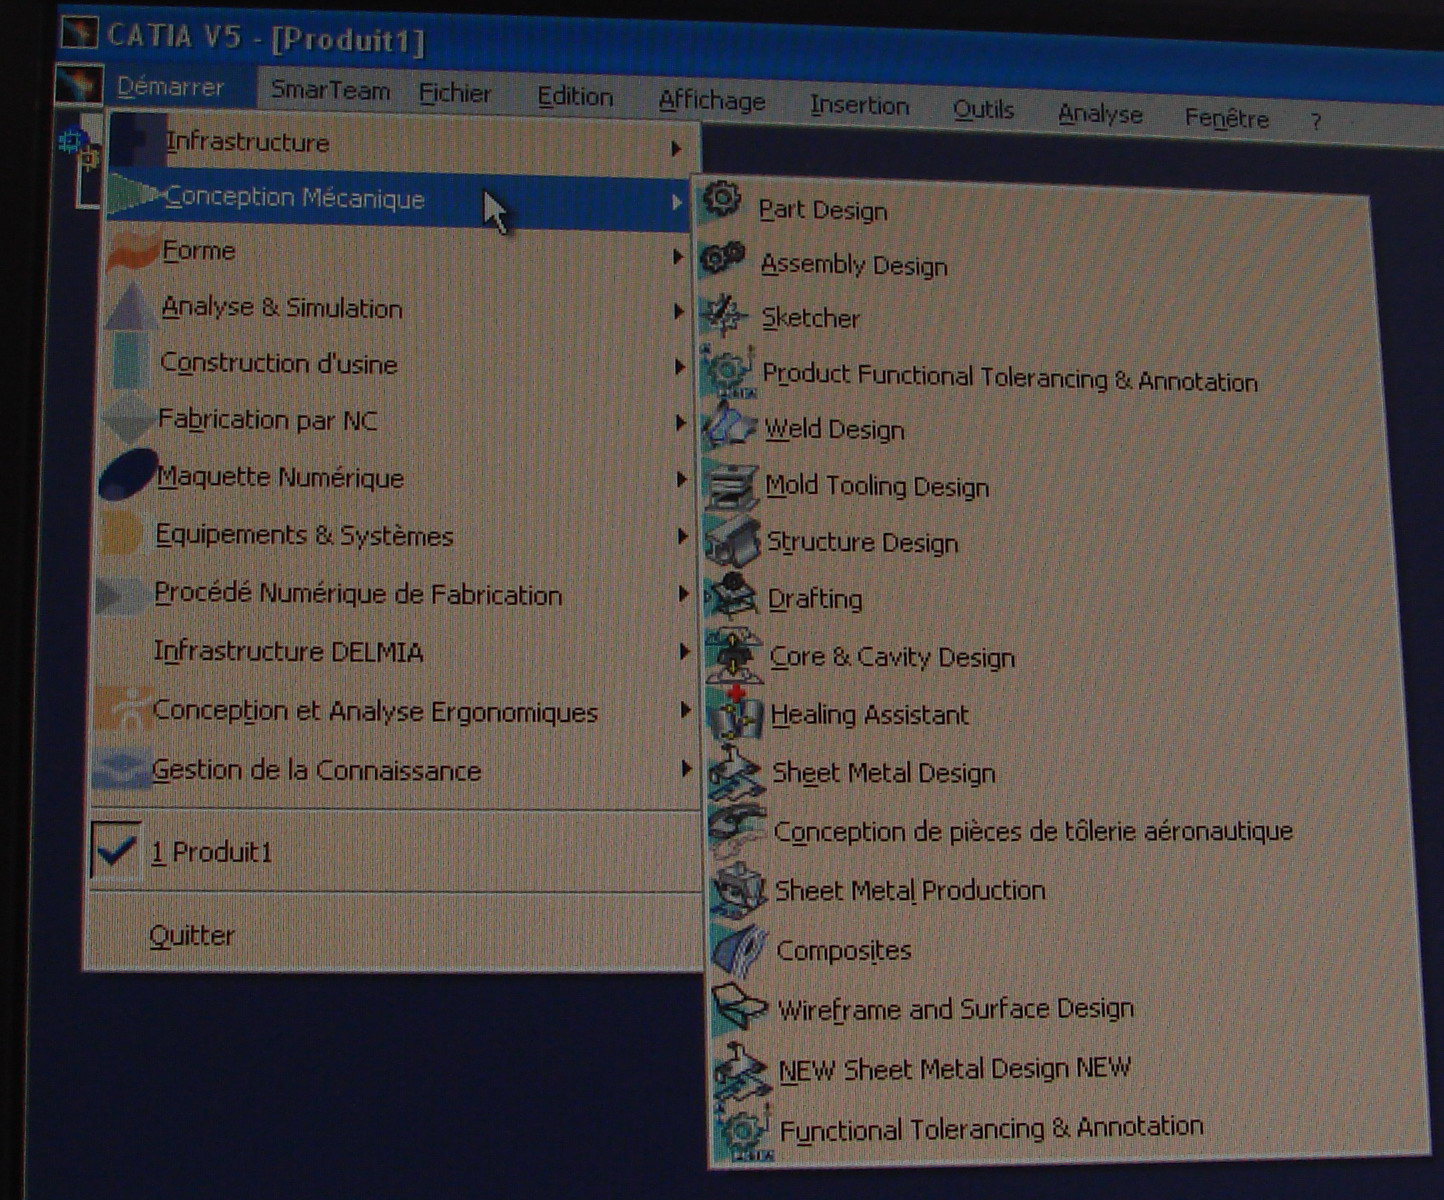Choose Analyse & Simulation menu entry
The width and height of the screenshot is (1444, 1200).
point(282,308)
